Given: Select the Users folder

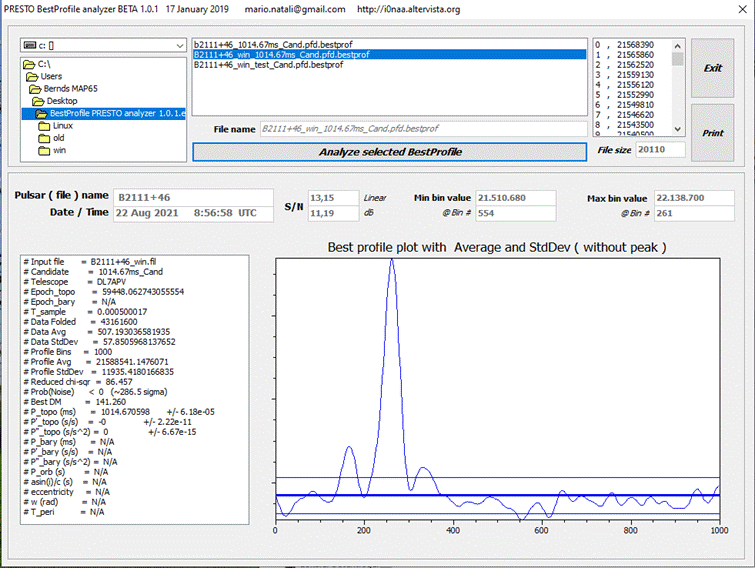Looking at the screenshot, I should point(44,76).
